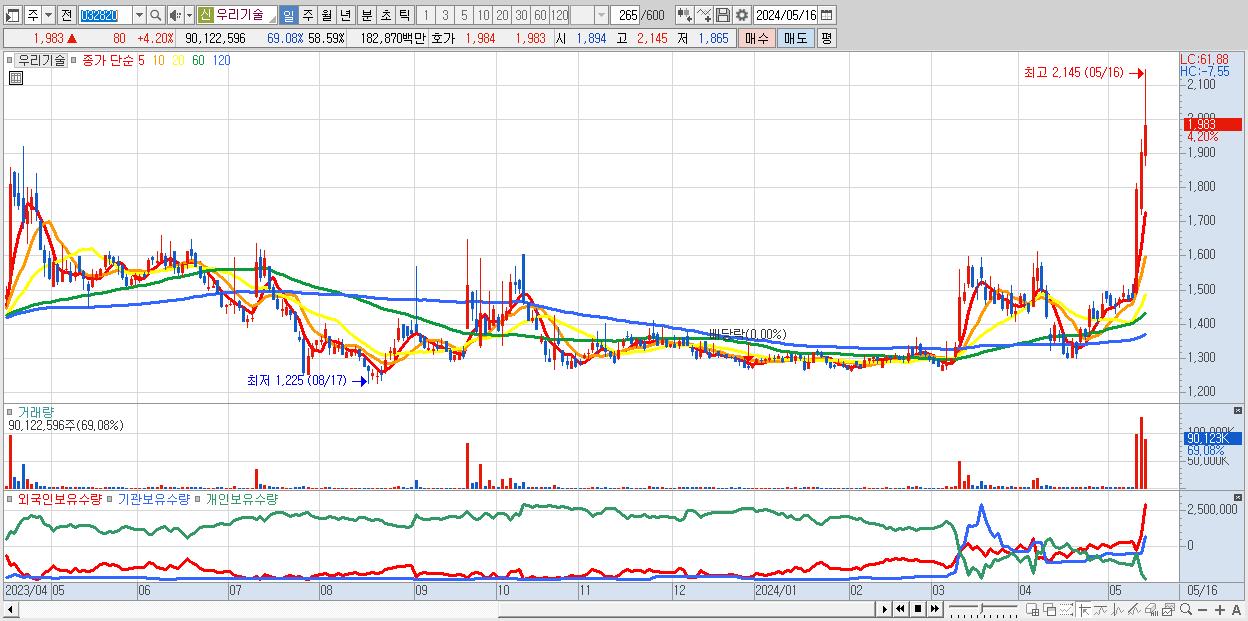Select the 분 minute period tab
This screenshot has width=1248, height=621.
(x=366, y=15)
